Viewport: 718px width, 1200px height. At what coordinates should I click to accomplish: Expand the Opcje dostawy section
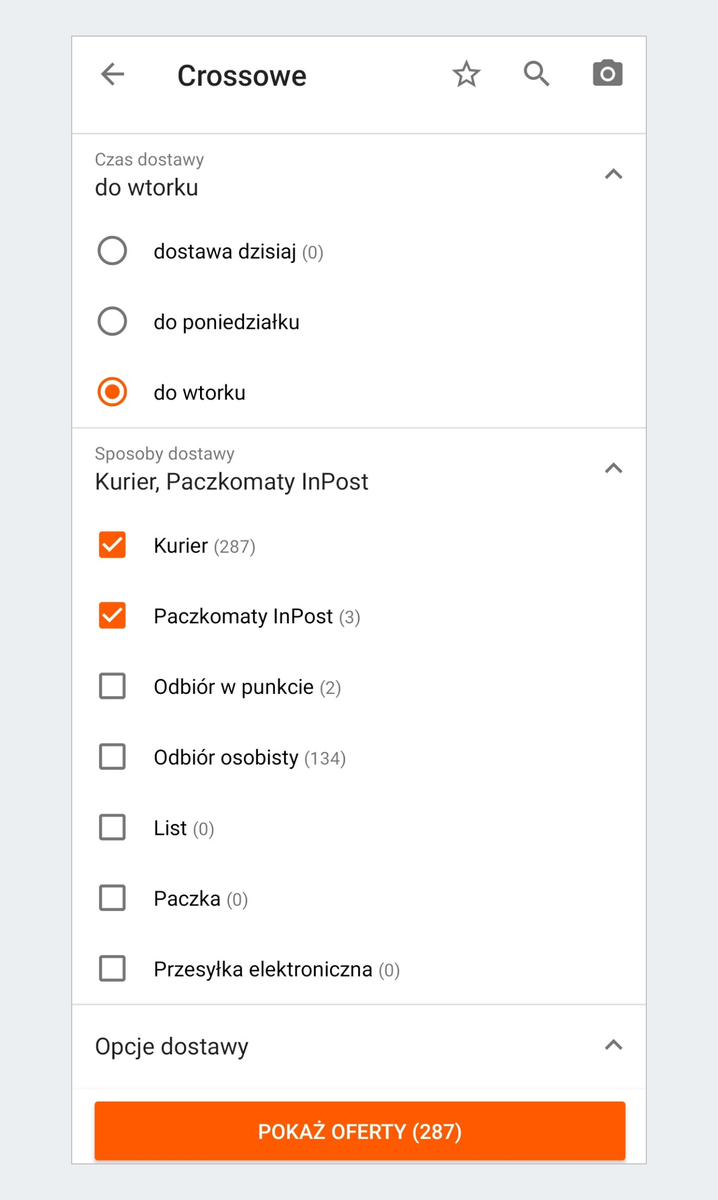point(613,1045)
